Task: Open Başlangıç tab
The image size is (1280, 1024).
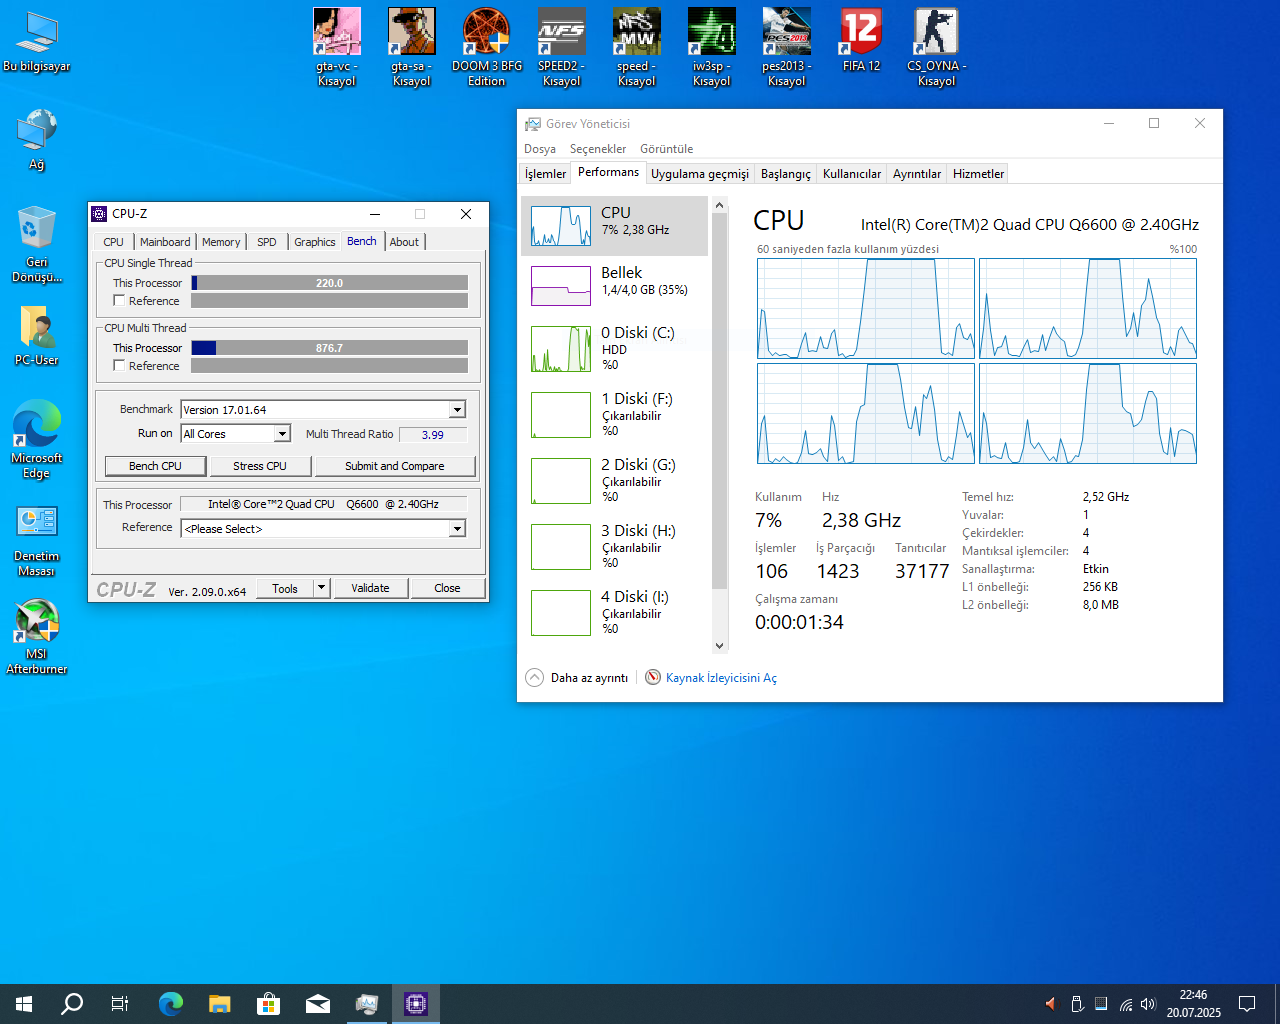Action: [786, 174]
